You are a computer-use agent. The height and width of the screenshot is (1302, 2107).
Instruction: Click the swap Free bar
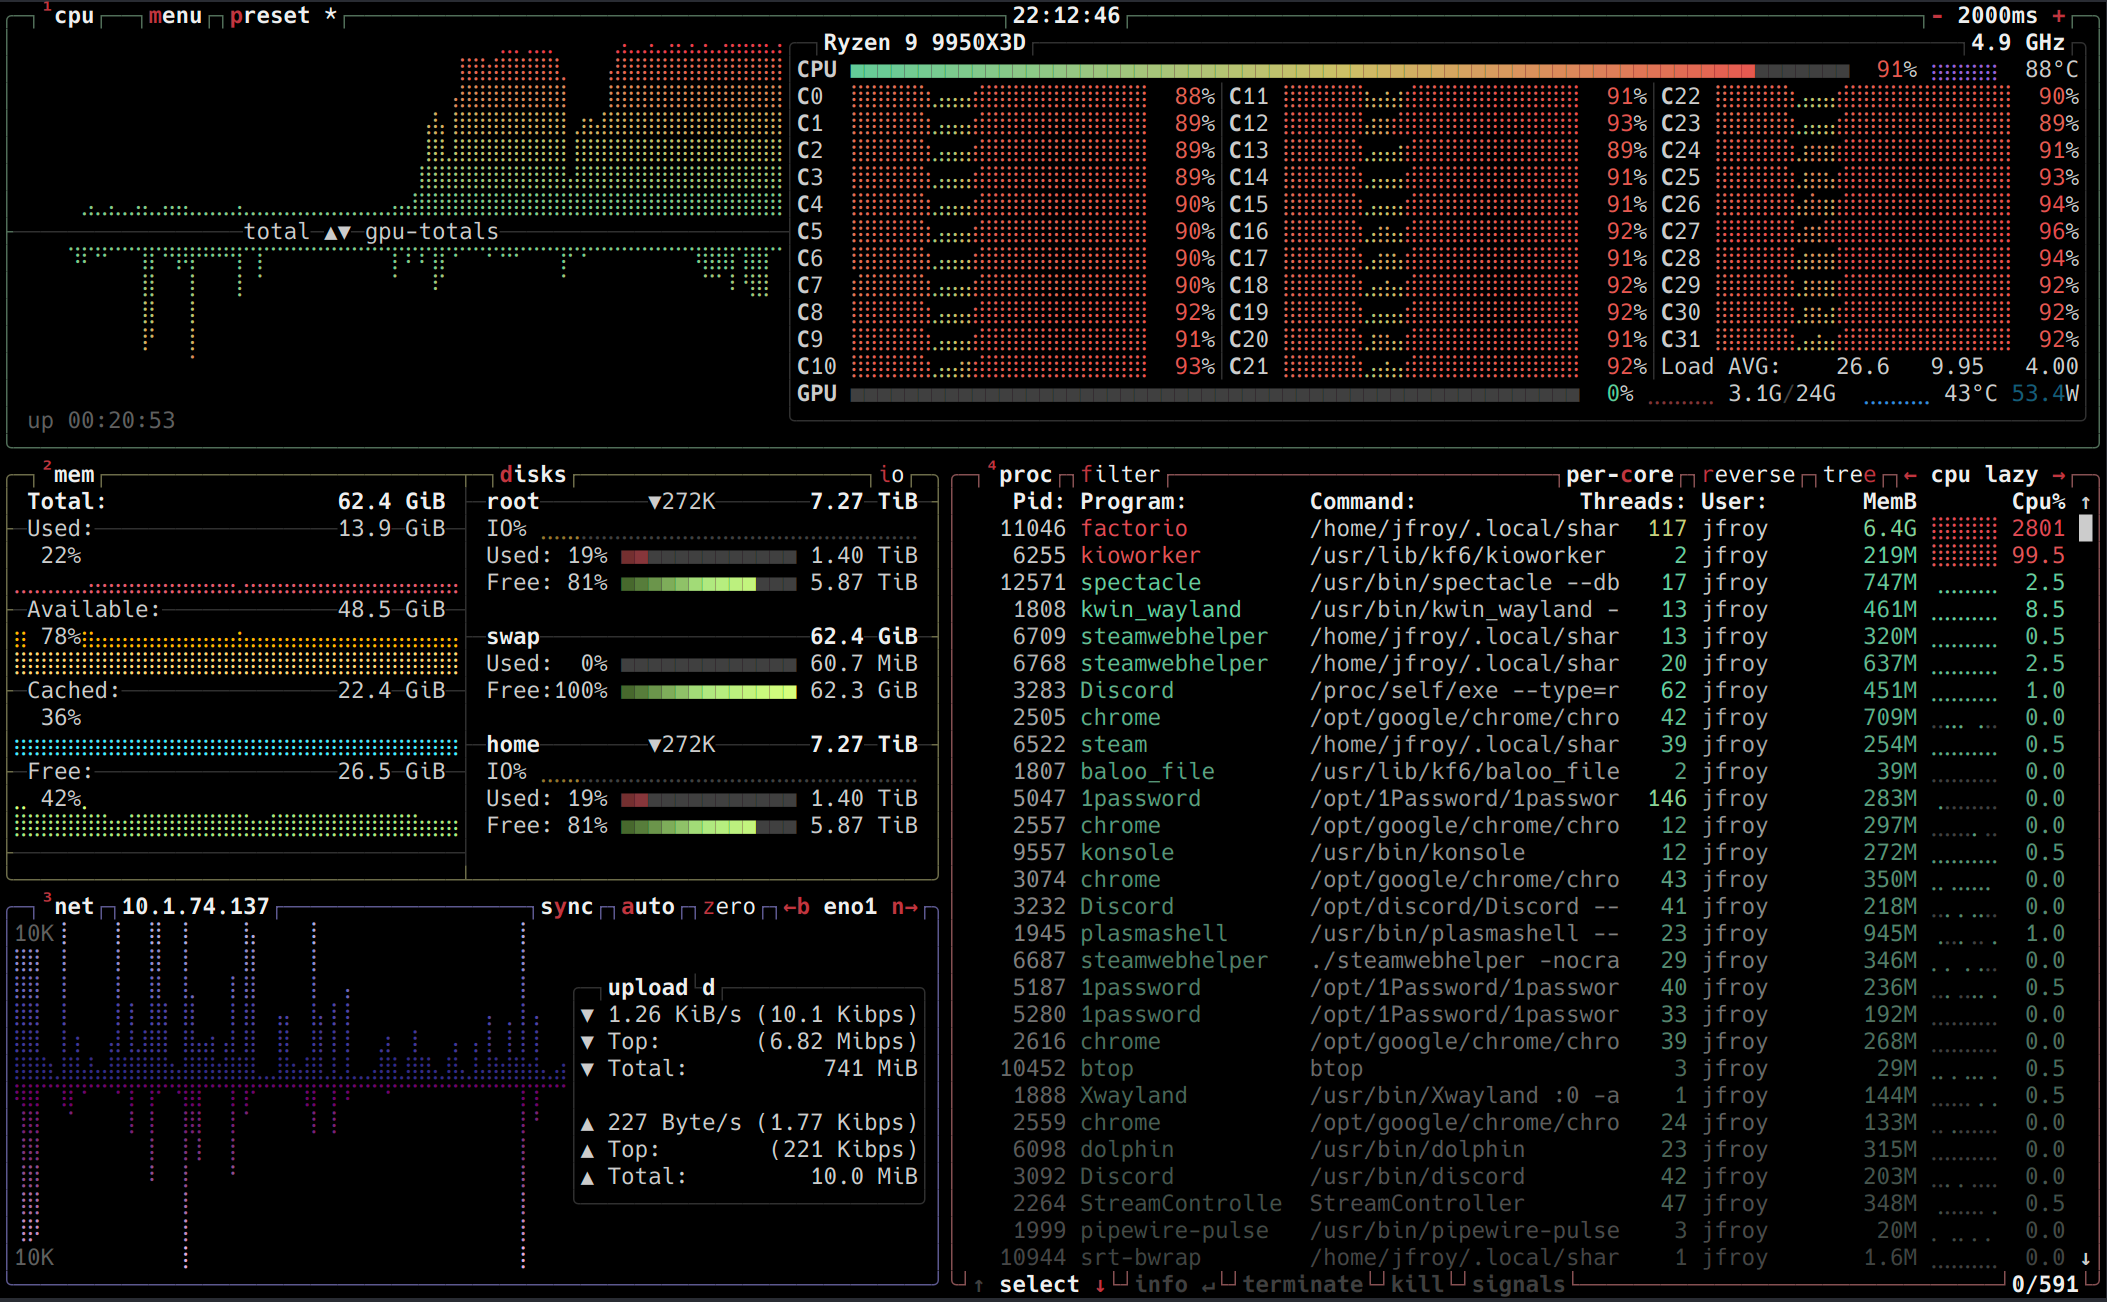coord(708,691)
